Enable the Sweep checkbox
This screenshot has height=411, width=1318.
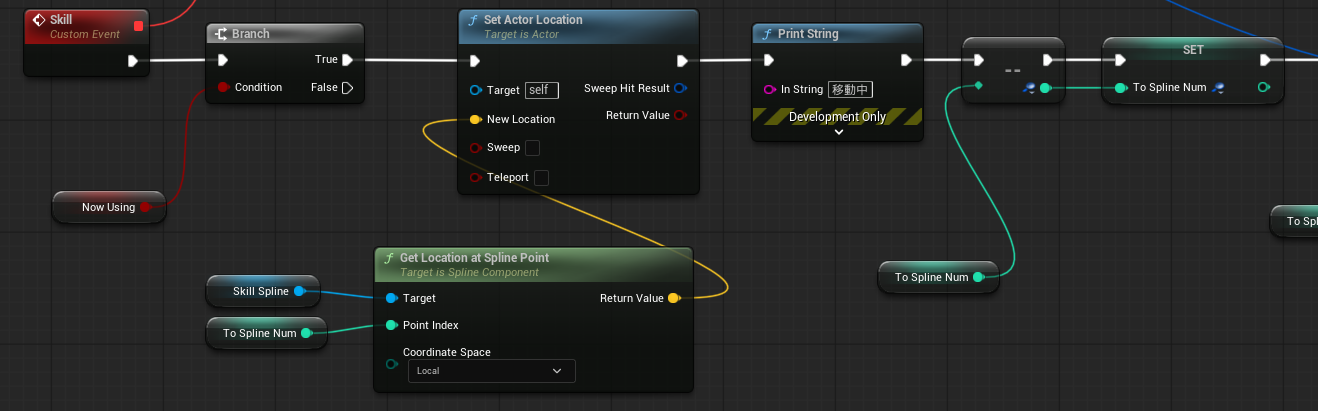[532, 148]
